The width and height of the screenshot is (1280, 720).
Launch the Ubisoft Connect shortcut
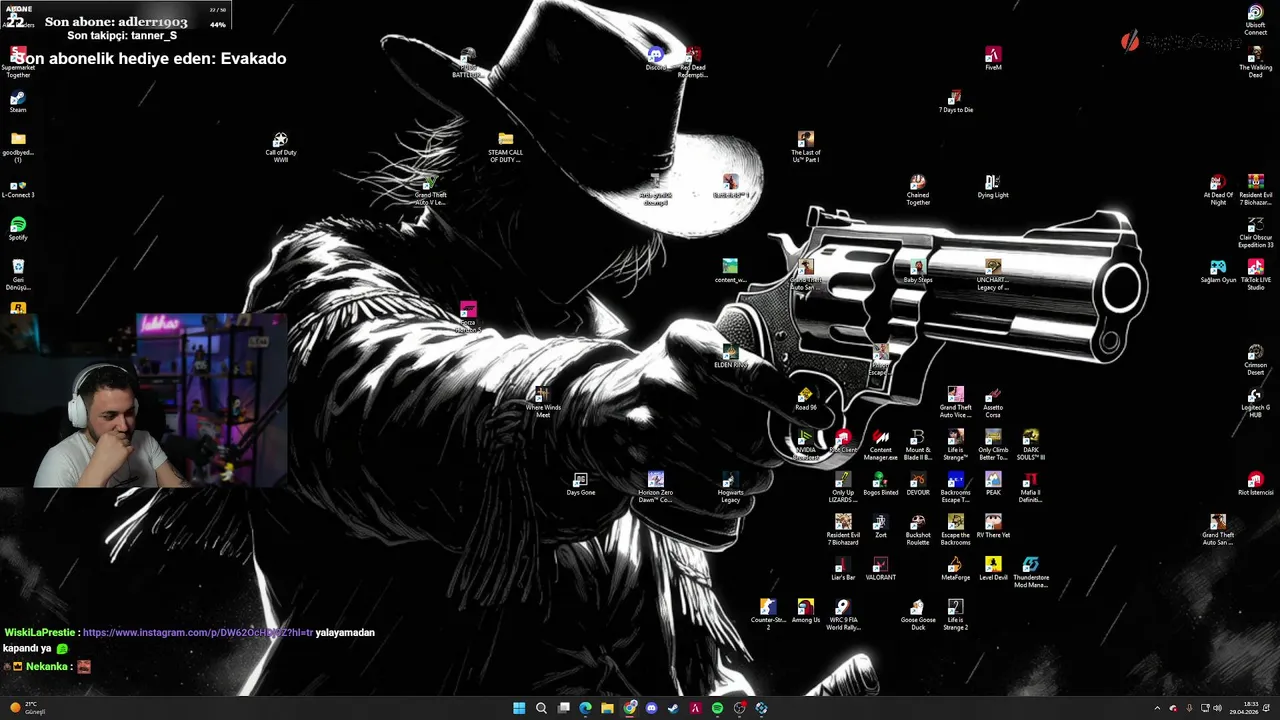point(1255,19)
